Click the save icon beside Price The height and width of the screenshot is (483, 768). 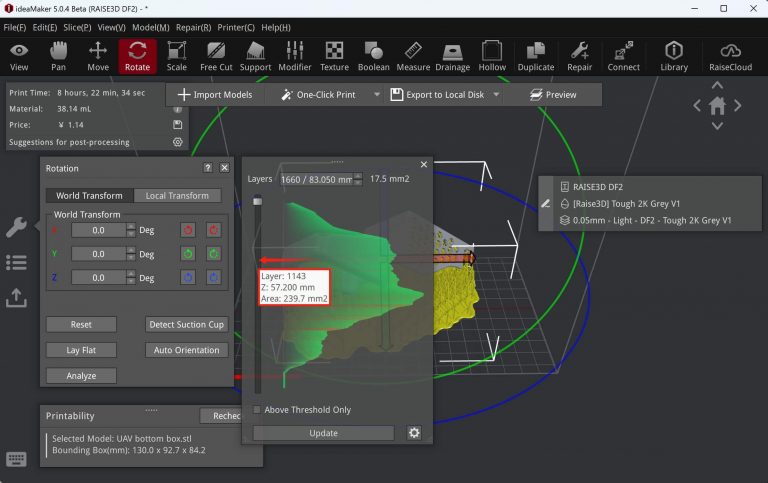[178, 125]
